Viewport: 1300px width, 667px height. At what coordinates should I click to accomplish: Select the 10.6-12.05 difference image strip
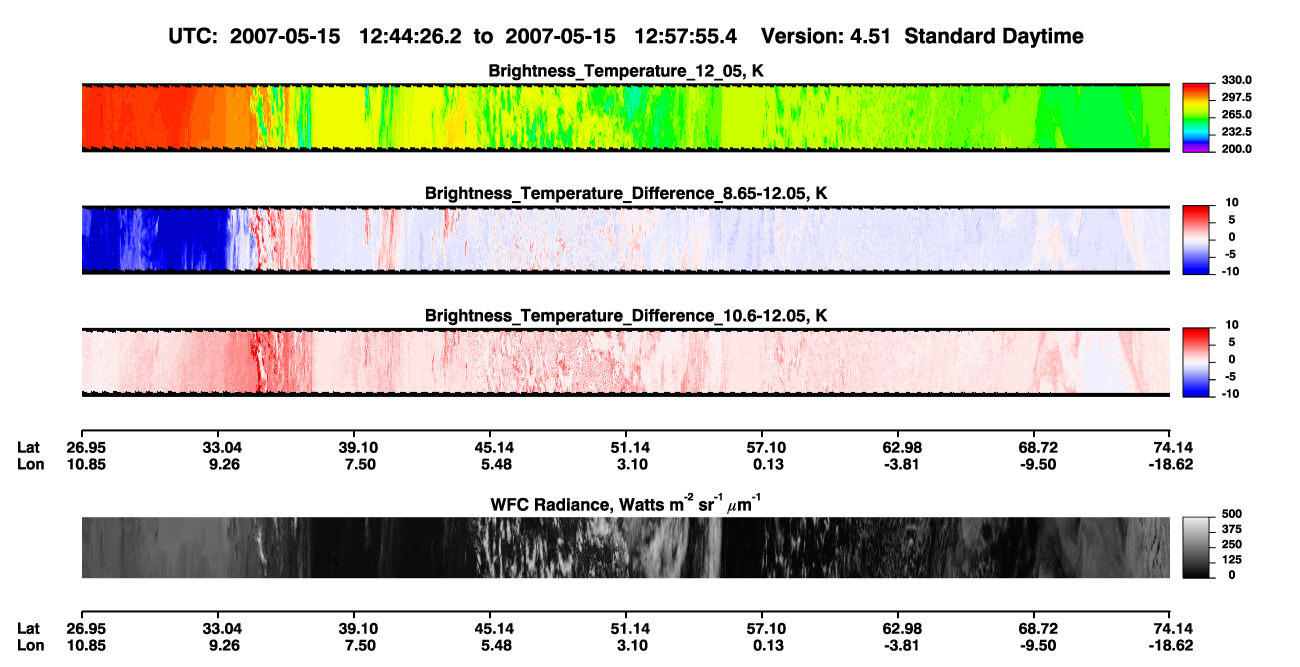point(626,362)
